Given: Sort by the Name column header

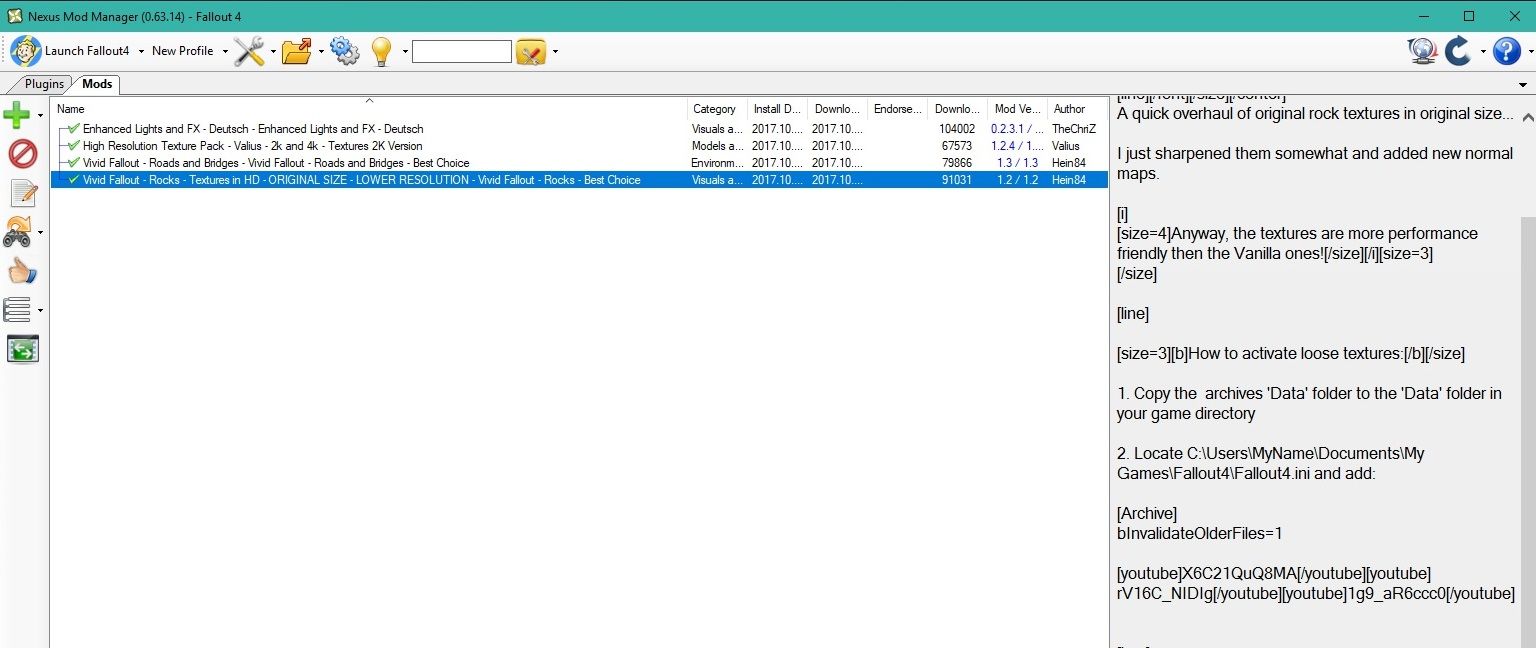Looking at the screenshot, I should (x=370, y=109).
